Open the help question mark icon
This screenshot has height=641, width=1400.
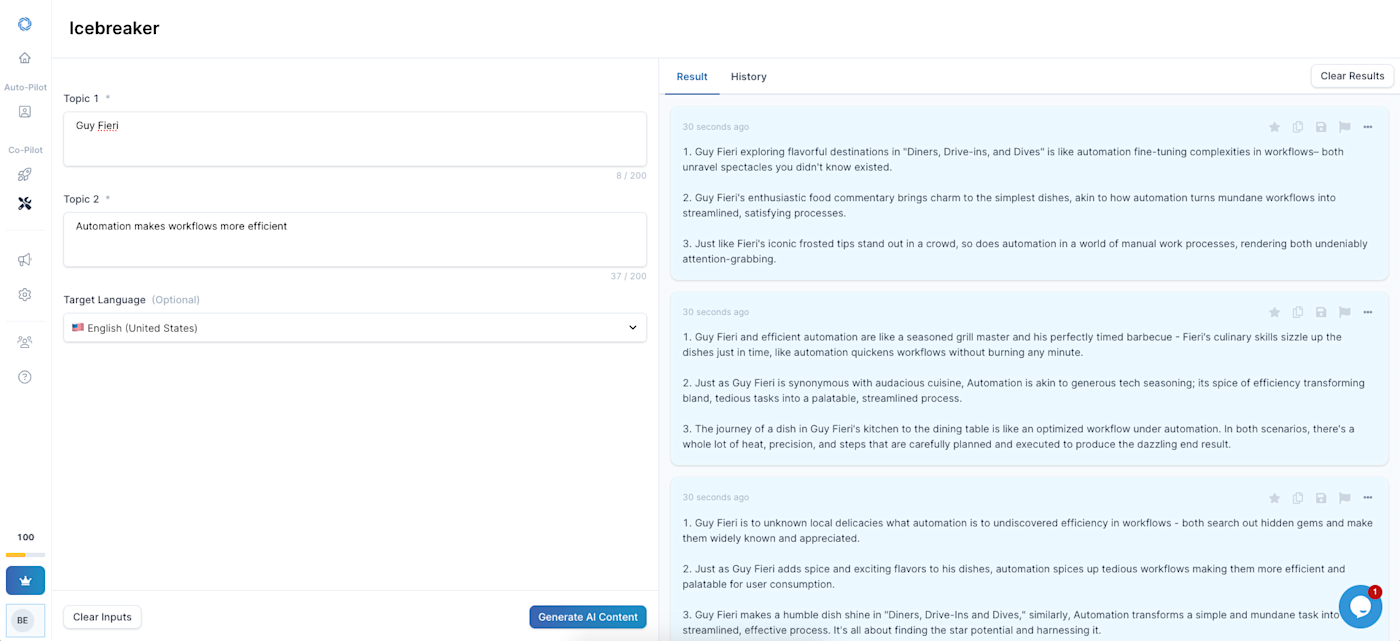coord(25,377)
